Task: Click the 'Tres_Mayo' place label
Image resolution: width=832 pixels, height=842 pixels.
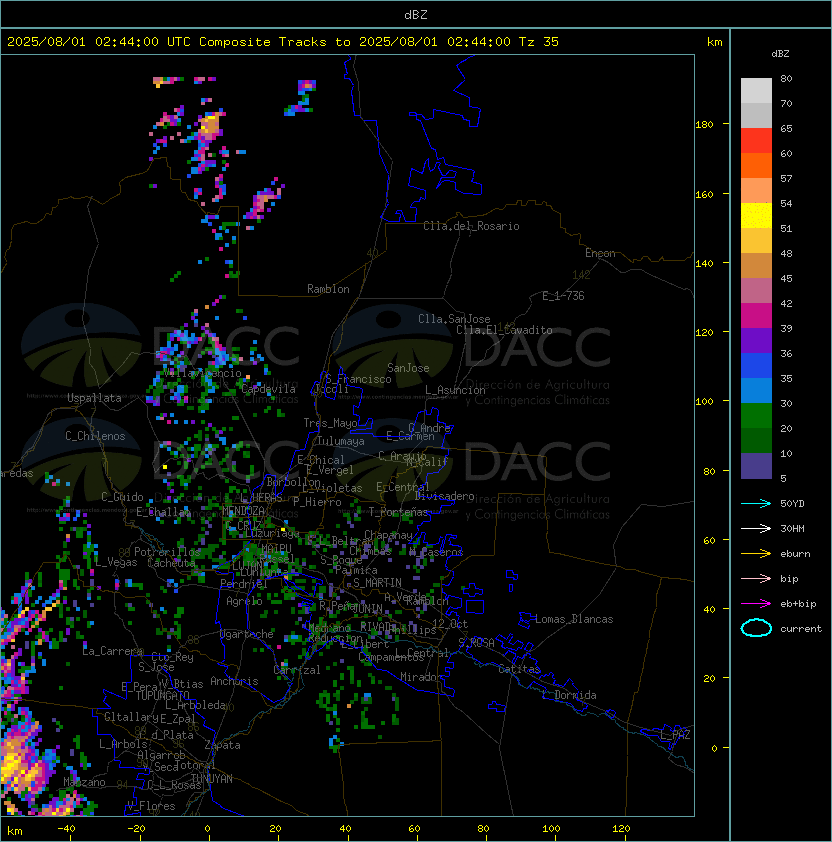Action: pyautogui.click(x=330, y=423)
